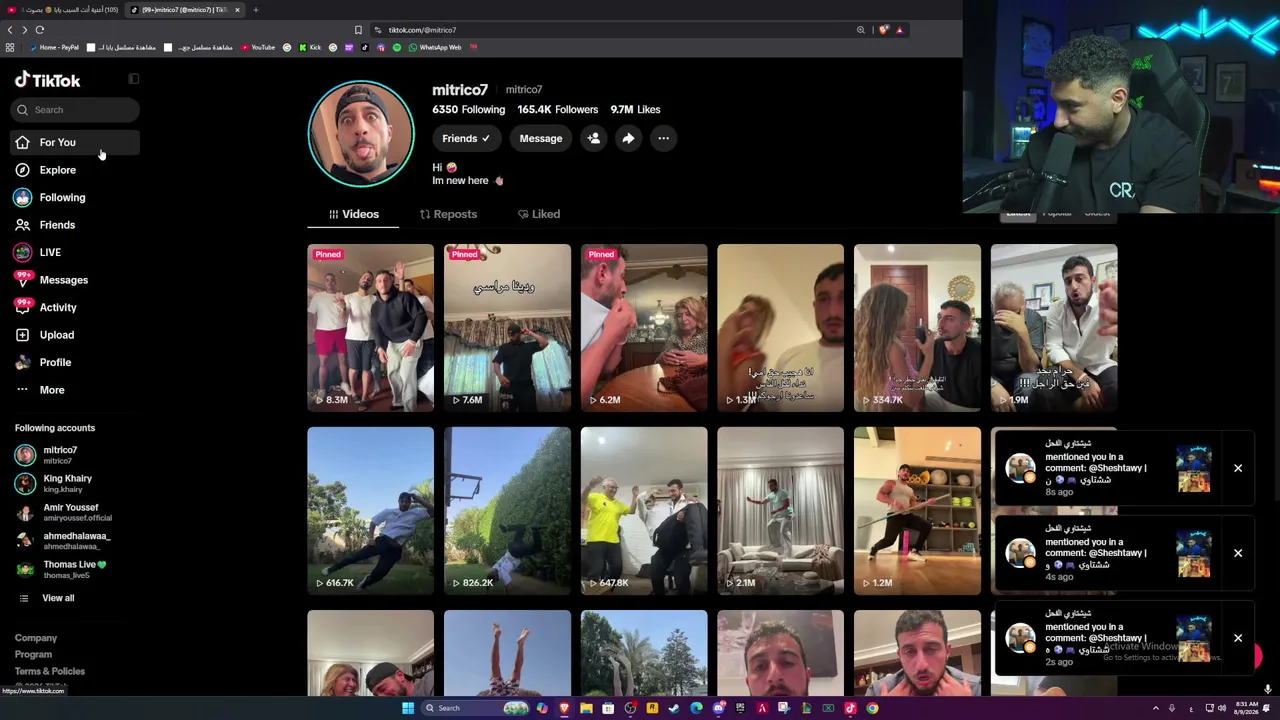Click the Activity notifications icon
Screen dimensions: 1280x720
tap(22, 307)
